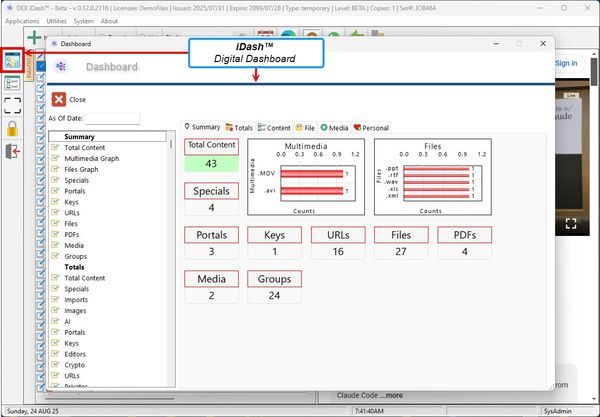
Task: Click the yellow padlock lock icon
Action: [x=12, y=128]
